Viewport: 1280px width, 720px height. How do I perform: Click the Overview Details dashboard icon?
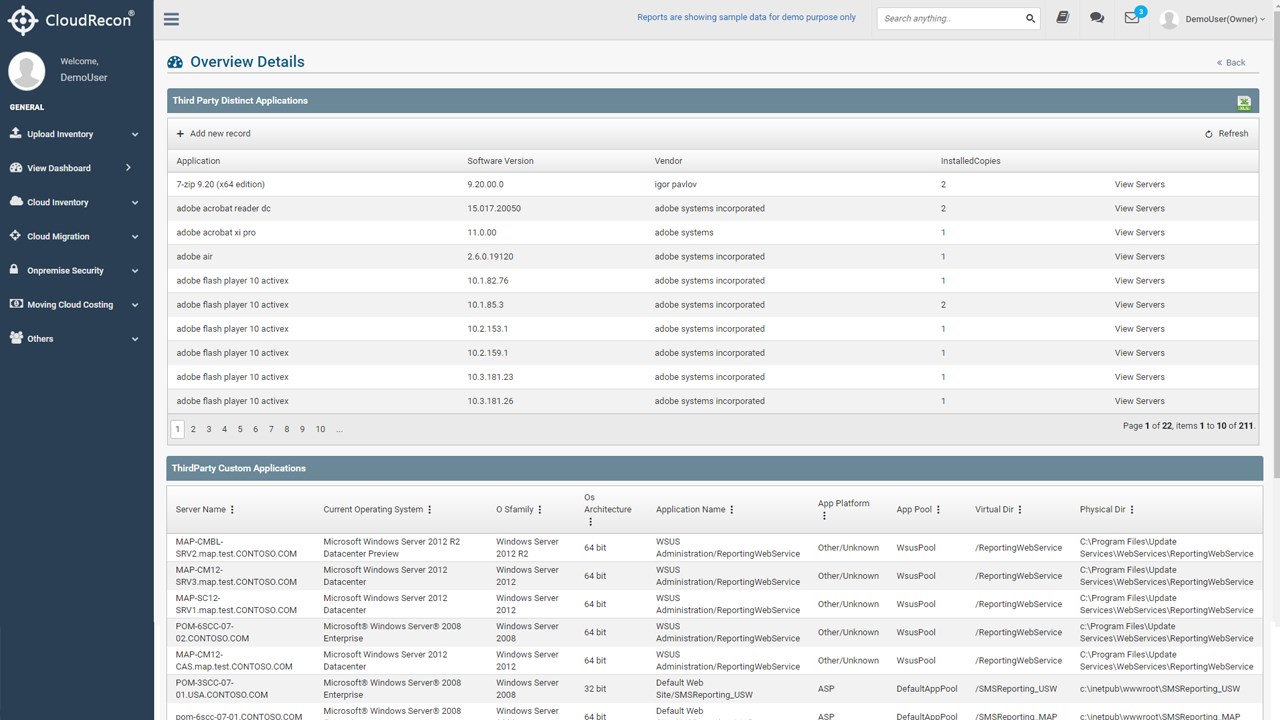[x=175, y=62]
